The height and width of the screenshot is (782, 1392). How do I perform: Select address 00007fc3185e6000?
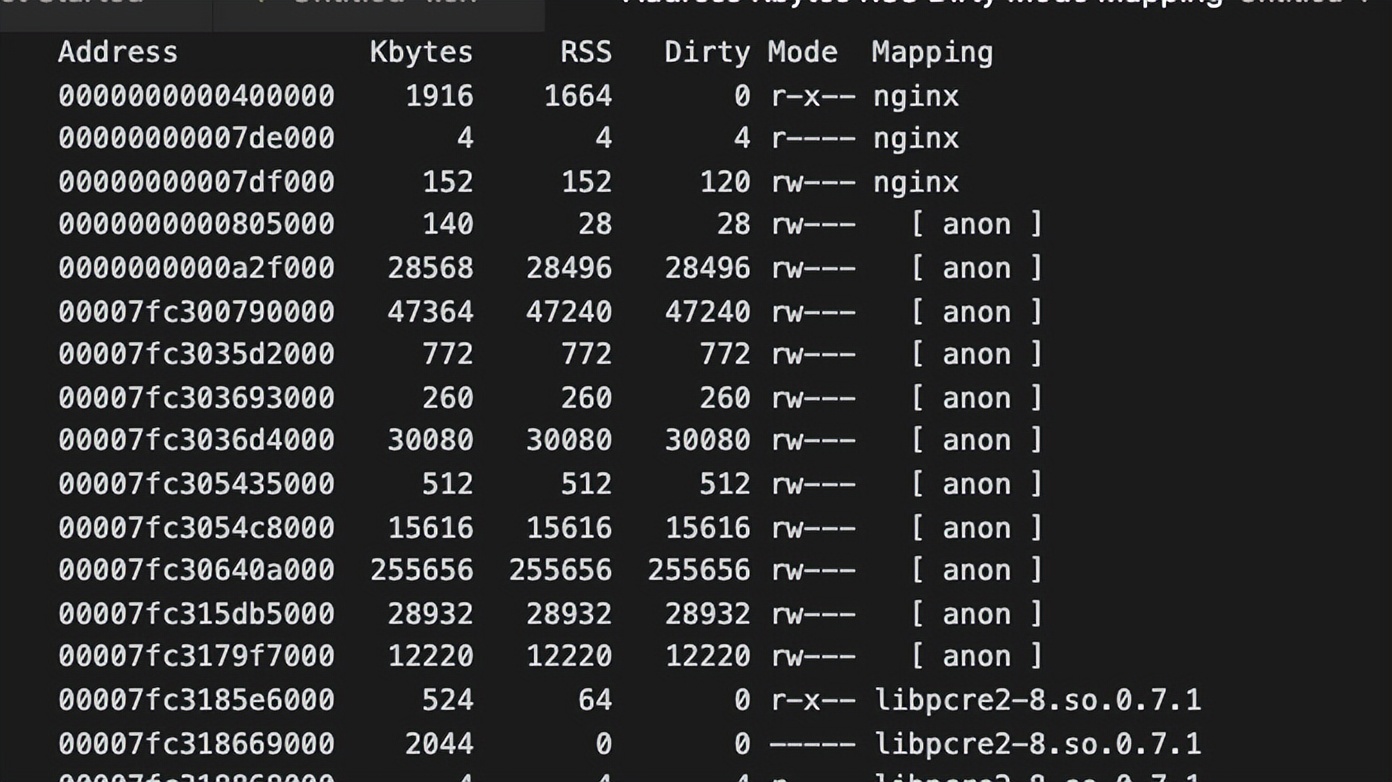196,700
